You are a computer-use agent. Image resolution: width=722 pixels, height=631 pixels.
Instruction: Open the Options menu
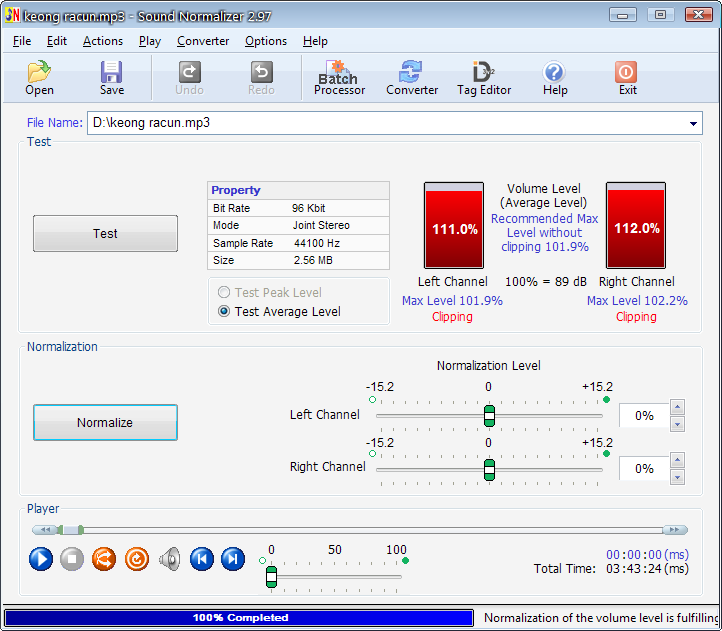coord(266,41)
